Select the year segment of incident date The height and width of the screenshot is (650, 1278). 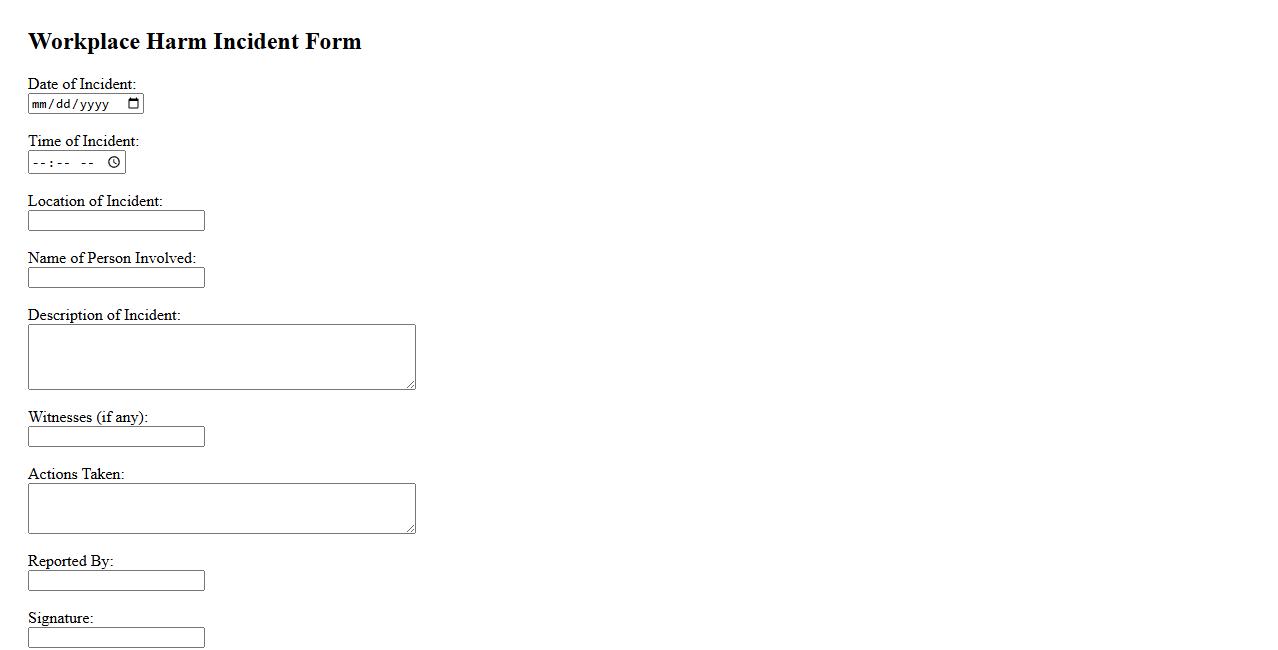point(94,104)
